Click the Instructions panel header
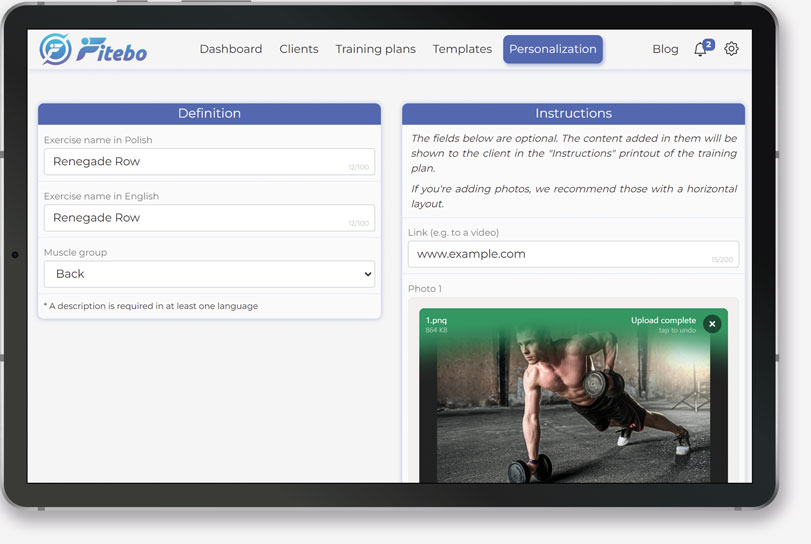 (573, 114)
